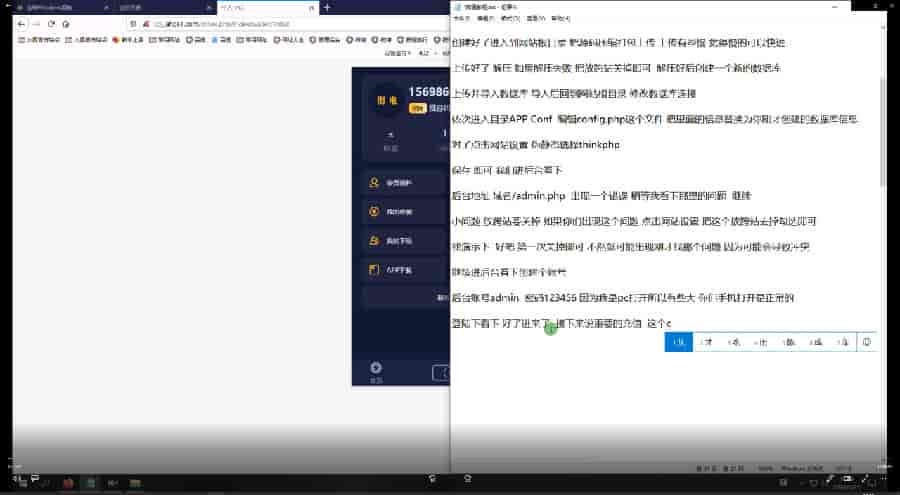Close the active browser tab
Viewport: 900px width, 495px height.
[311, 8]
